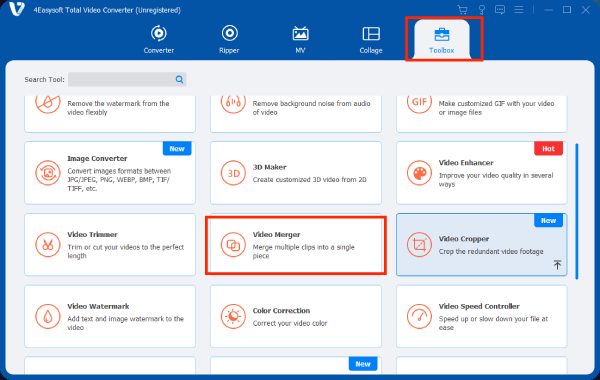Click the register key icon
The image size is (600, 380).
point(481,10)
